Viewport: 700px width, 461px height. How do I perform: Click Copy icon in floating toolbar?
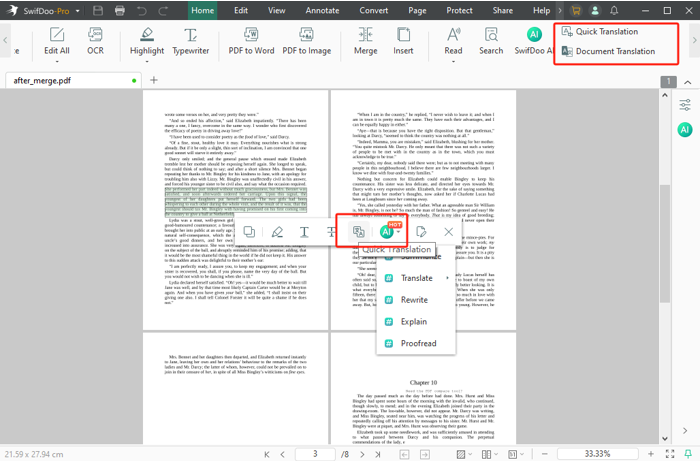tap(249, 232)
